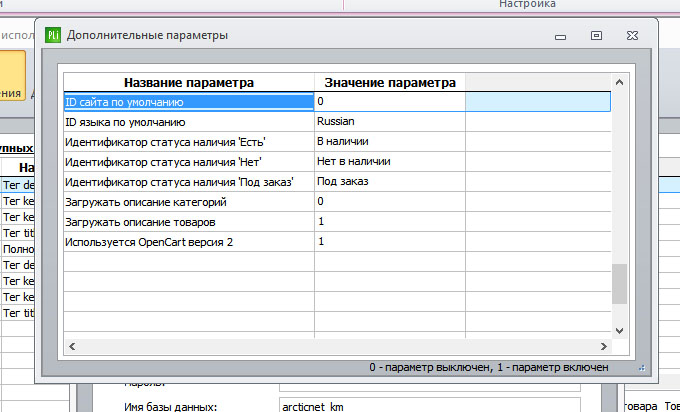Click the scroll down arrow of parameter table

pyautogui.click(x=619, y=331)
